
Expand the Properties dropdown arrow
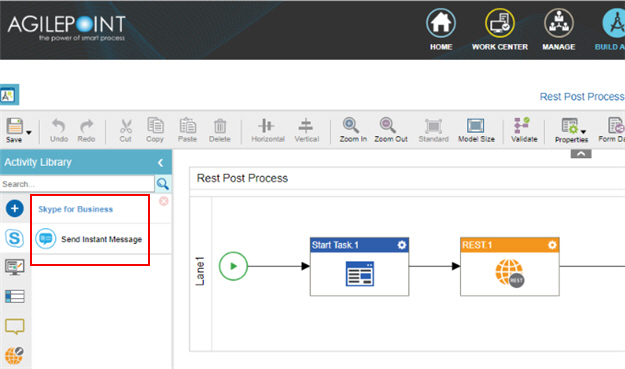(584, 132)
